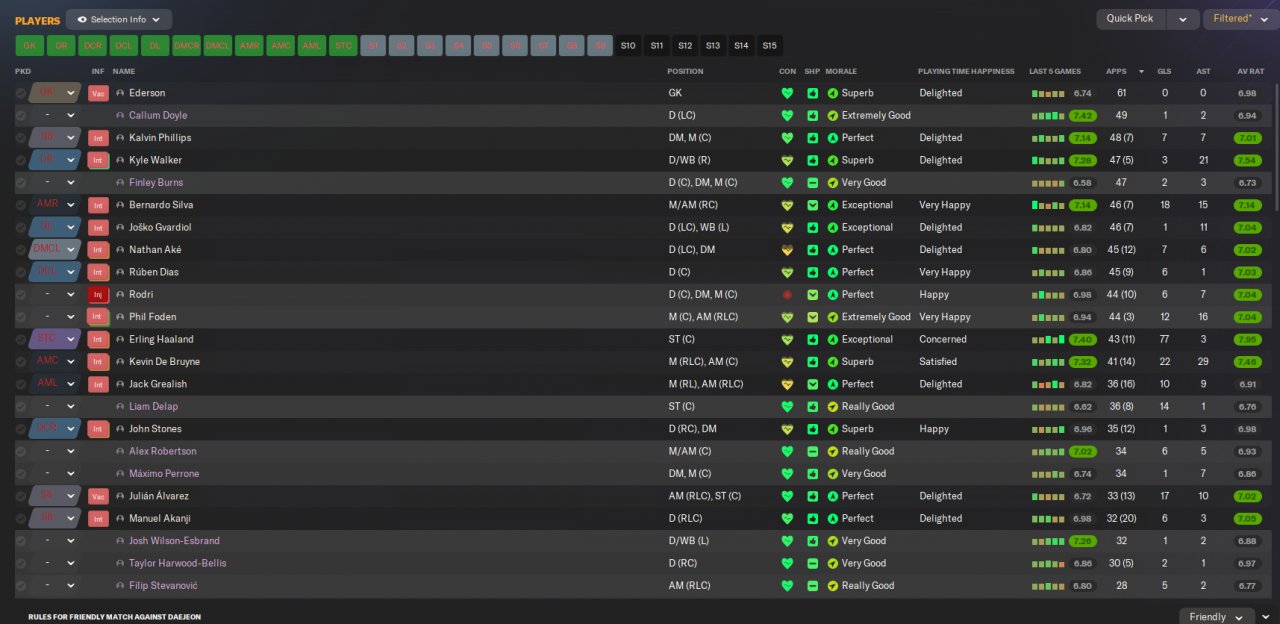The height and width of the screenshot is (624, 1280).
Task: Toggle the picked checkmark for Ederson
Action: (21, 93)
